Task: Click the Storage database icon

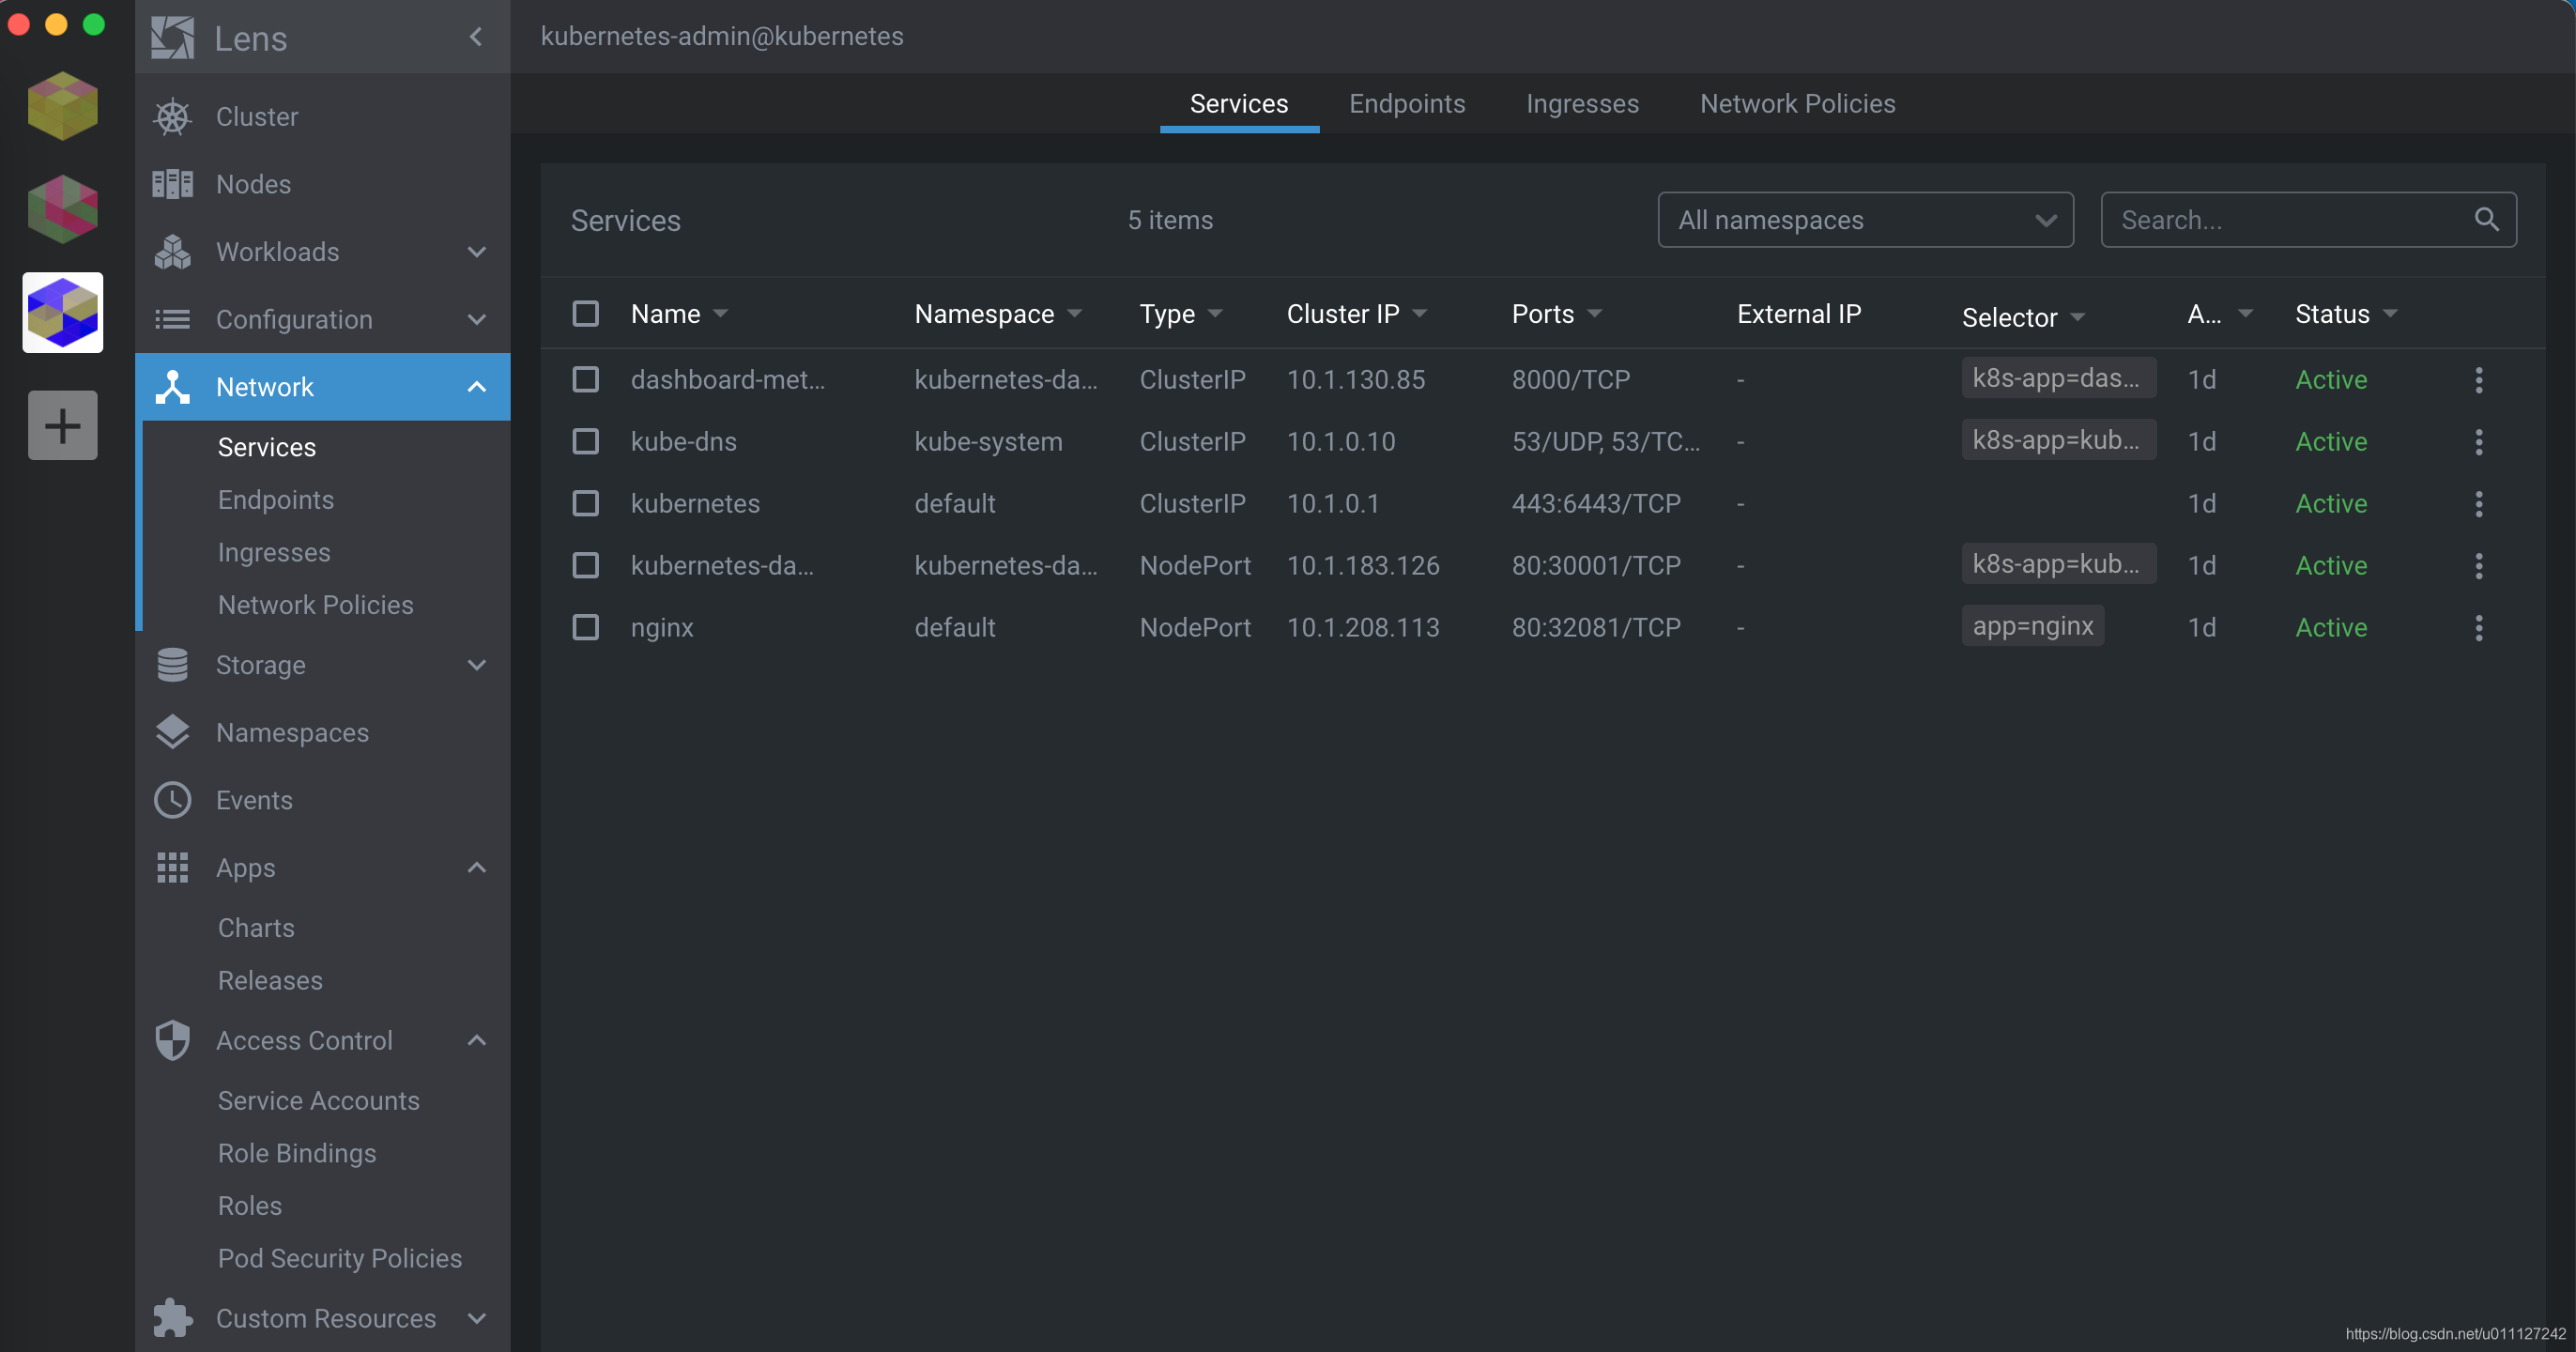Action: pos(172,665)
